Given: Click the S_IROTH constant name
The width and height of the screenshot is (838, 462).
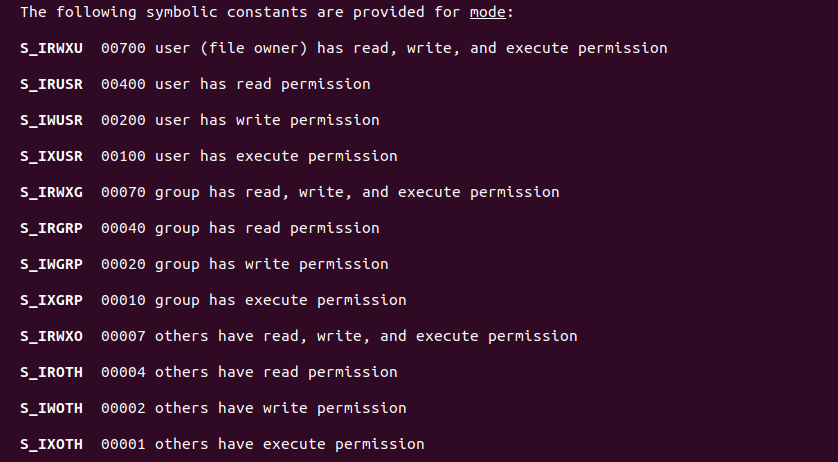Looking at the screenshot, I should point(52,372).
